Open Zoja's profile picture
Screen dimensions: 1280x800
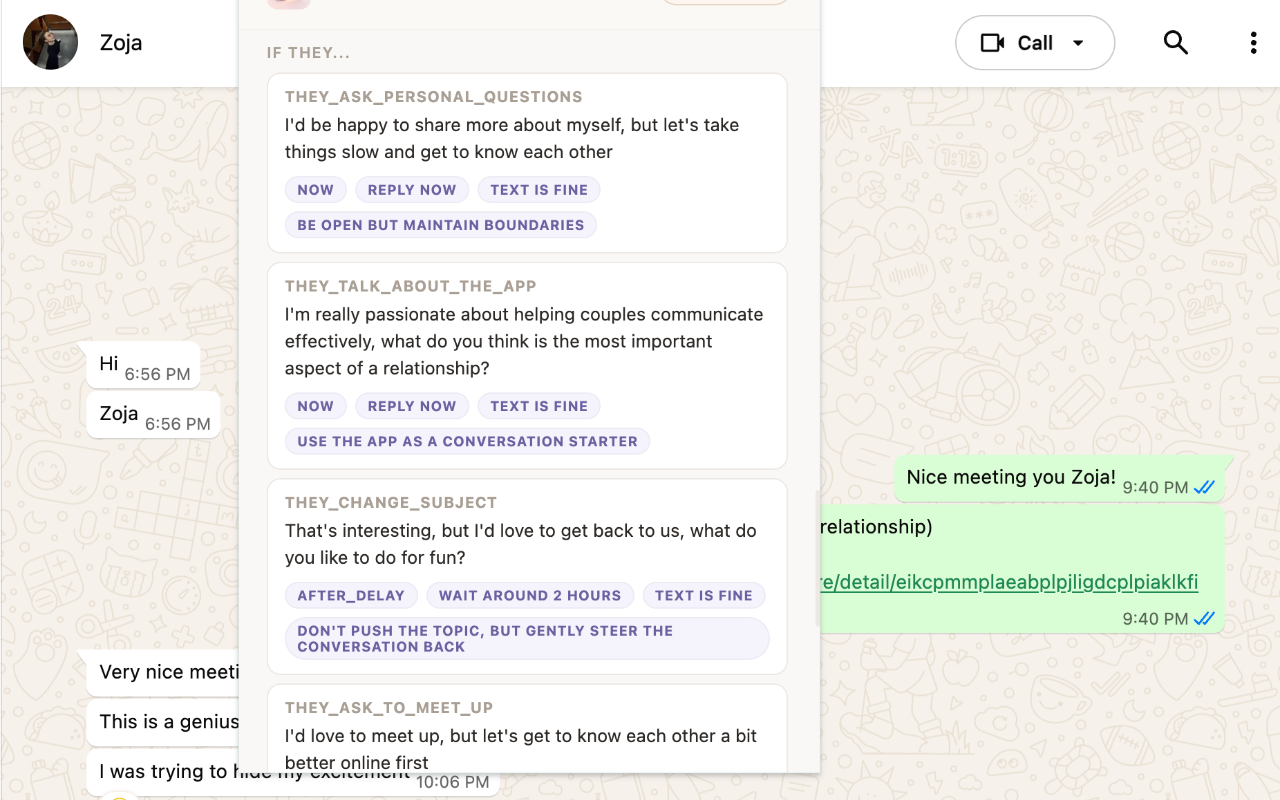[x=50, y=42]
